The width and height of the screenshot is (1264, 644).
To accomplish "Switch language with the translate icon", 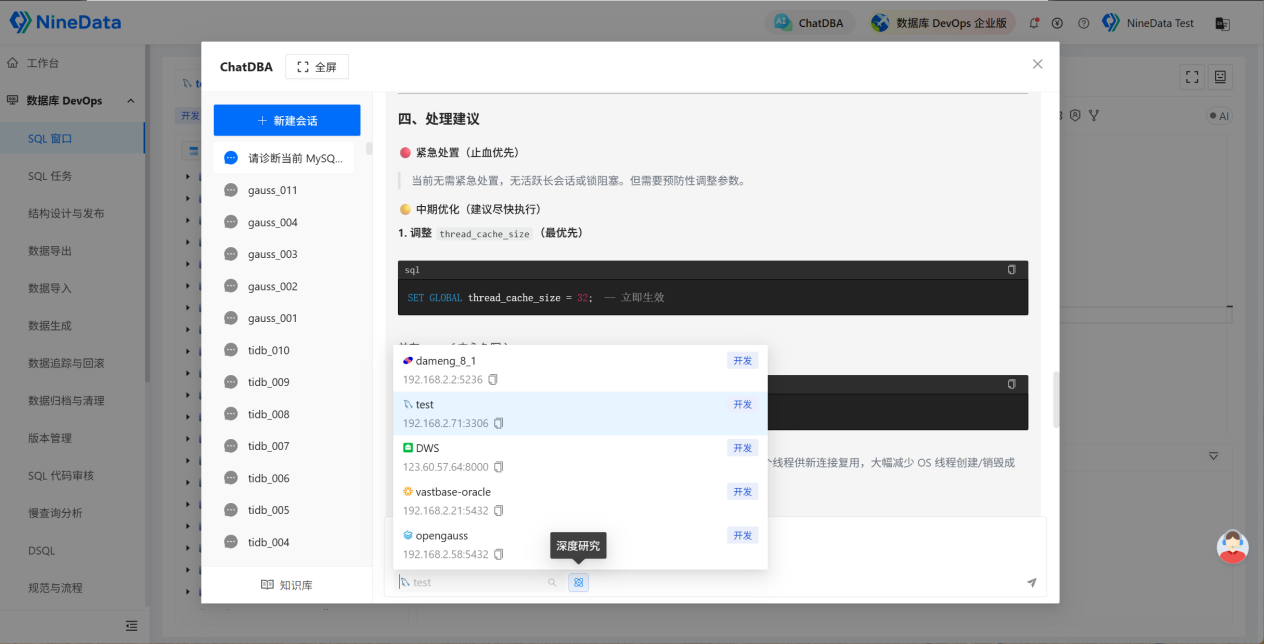I will tap(1221, 23).
